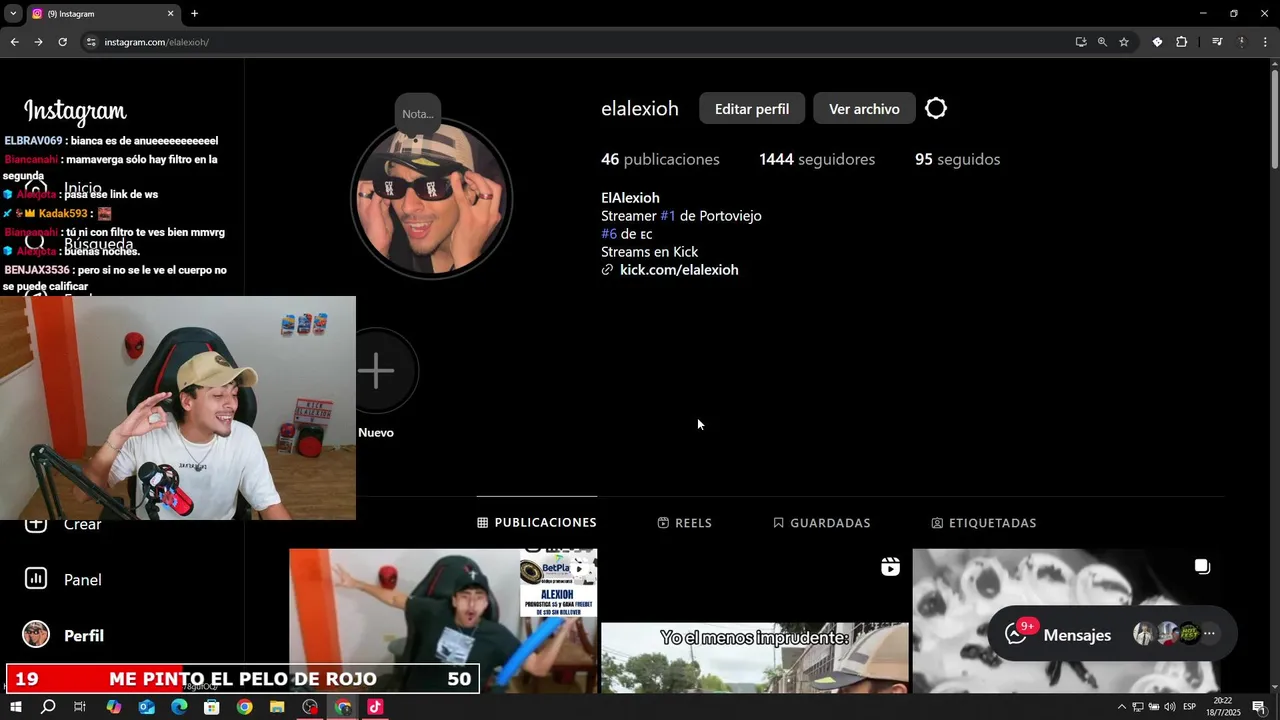The width and height of the screenshot is (1280, 720).
Task: Open the 1444 seguidores list
Action: pos(817,160)
